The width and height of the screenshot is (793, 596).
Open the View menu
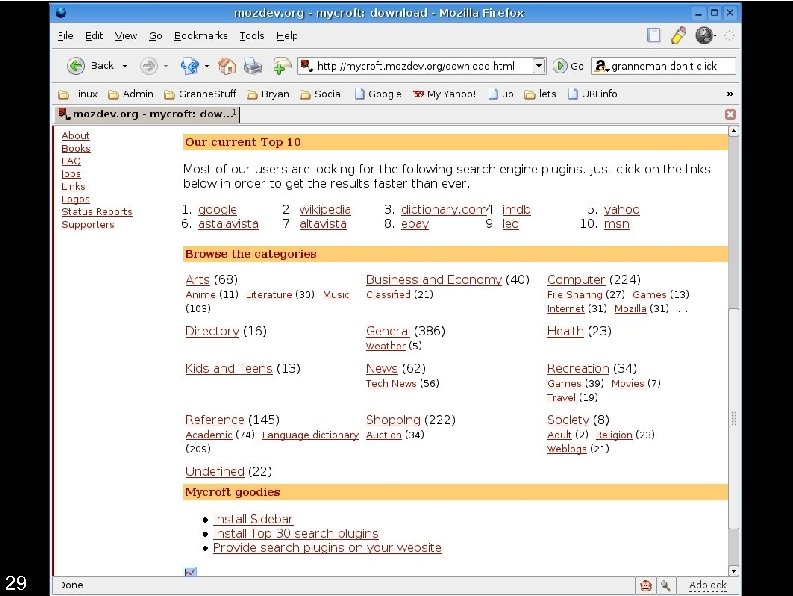(x=125, y=36)
